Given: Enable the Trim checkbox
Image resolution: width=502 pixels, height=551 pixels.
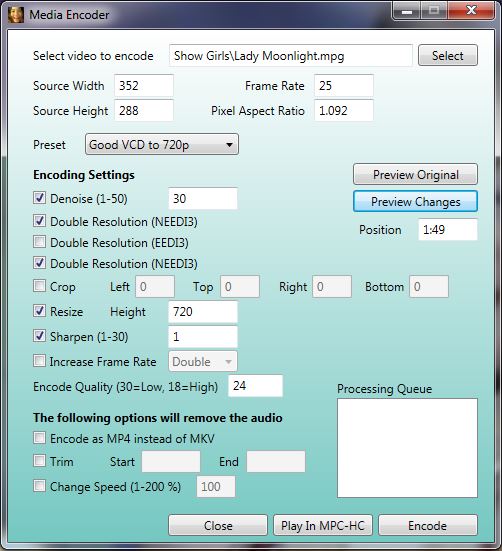Looking at the screenshot, I should pos(39,461).
